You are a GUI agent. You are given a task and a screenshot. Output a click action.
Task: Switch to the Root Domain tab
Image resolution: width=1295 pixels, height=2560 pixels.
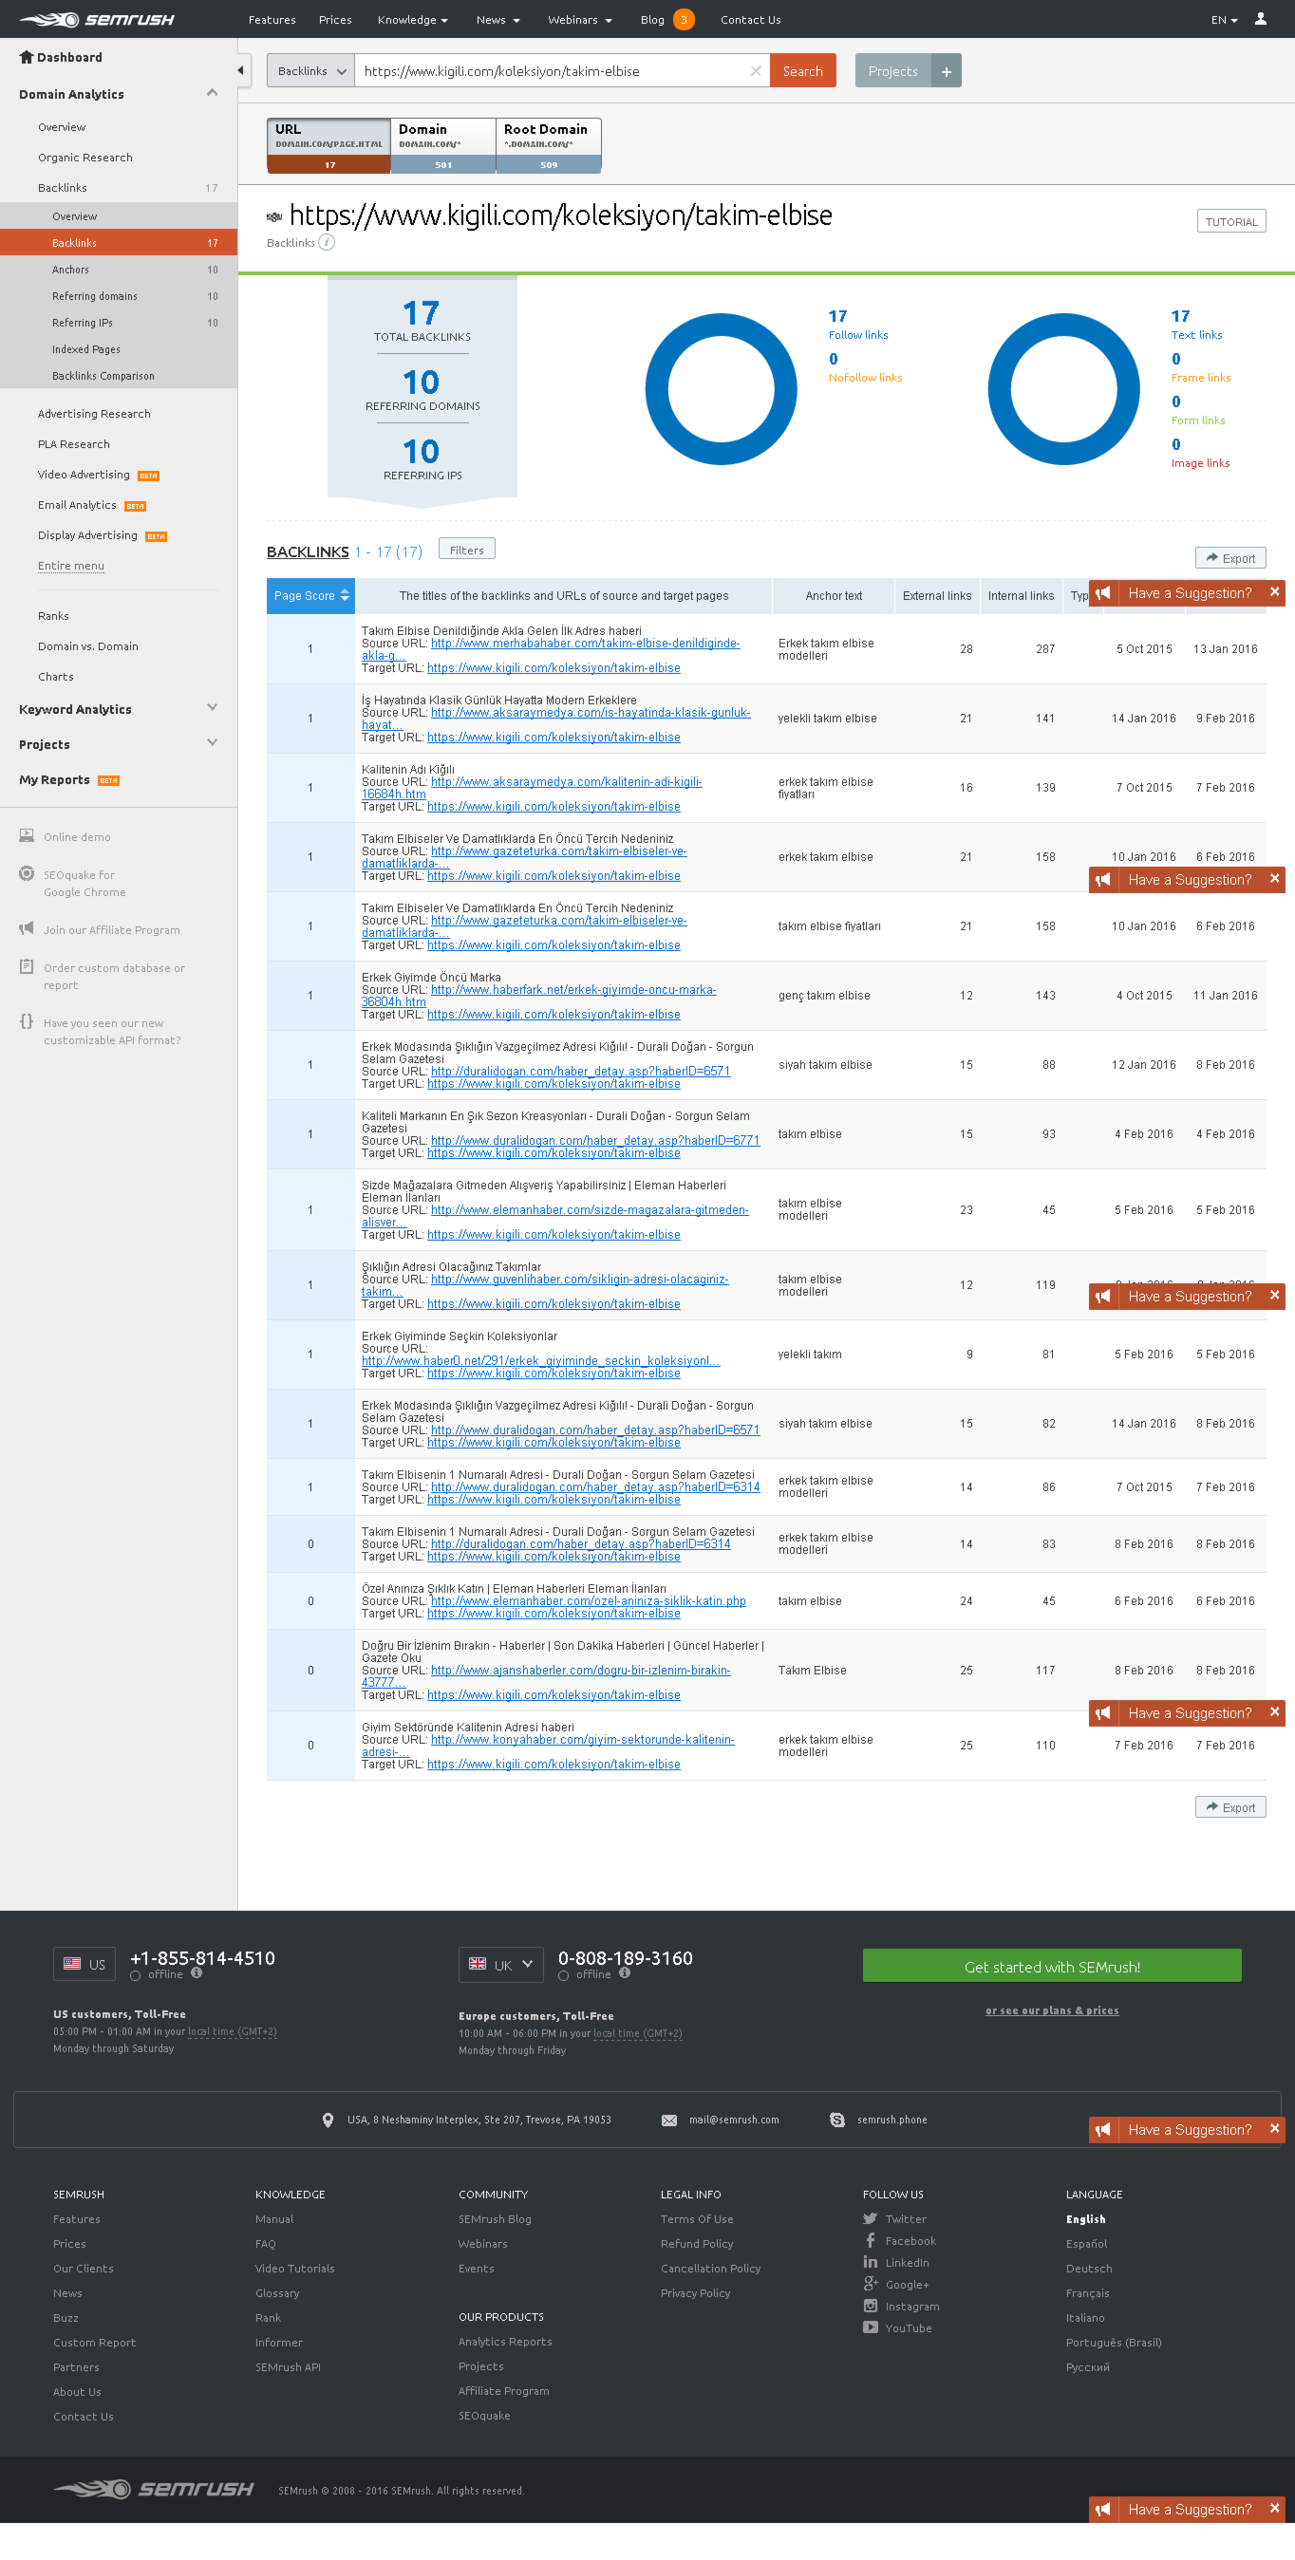click(x=548, y=145)
